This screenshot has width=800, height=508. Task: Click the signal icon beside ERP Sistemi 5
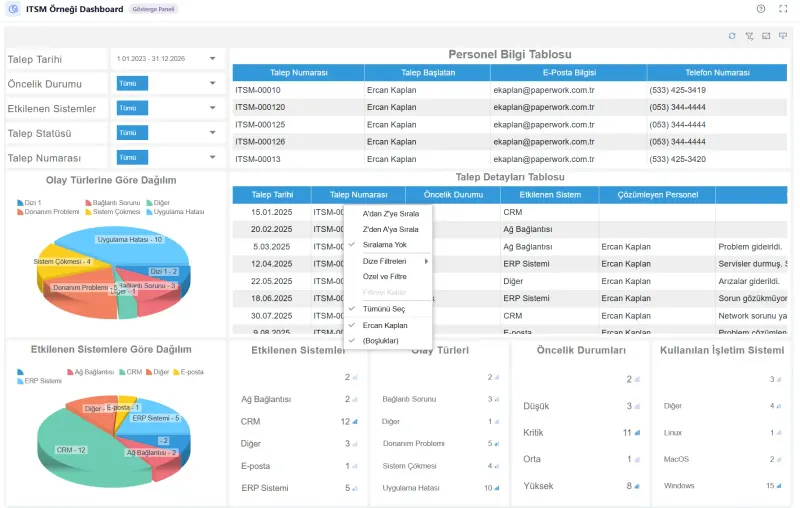[x=355, y=488]
